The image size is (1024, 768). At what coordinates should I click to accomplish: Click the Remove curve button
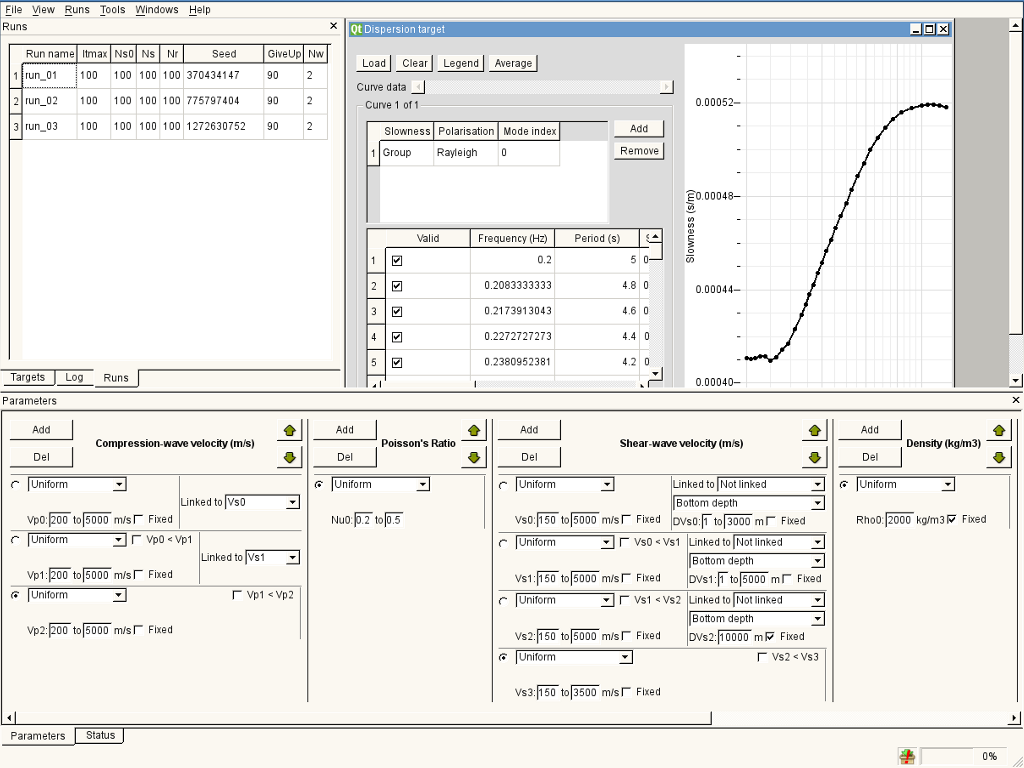pos(639,151)
